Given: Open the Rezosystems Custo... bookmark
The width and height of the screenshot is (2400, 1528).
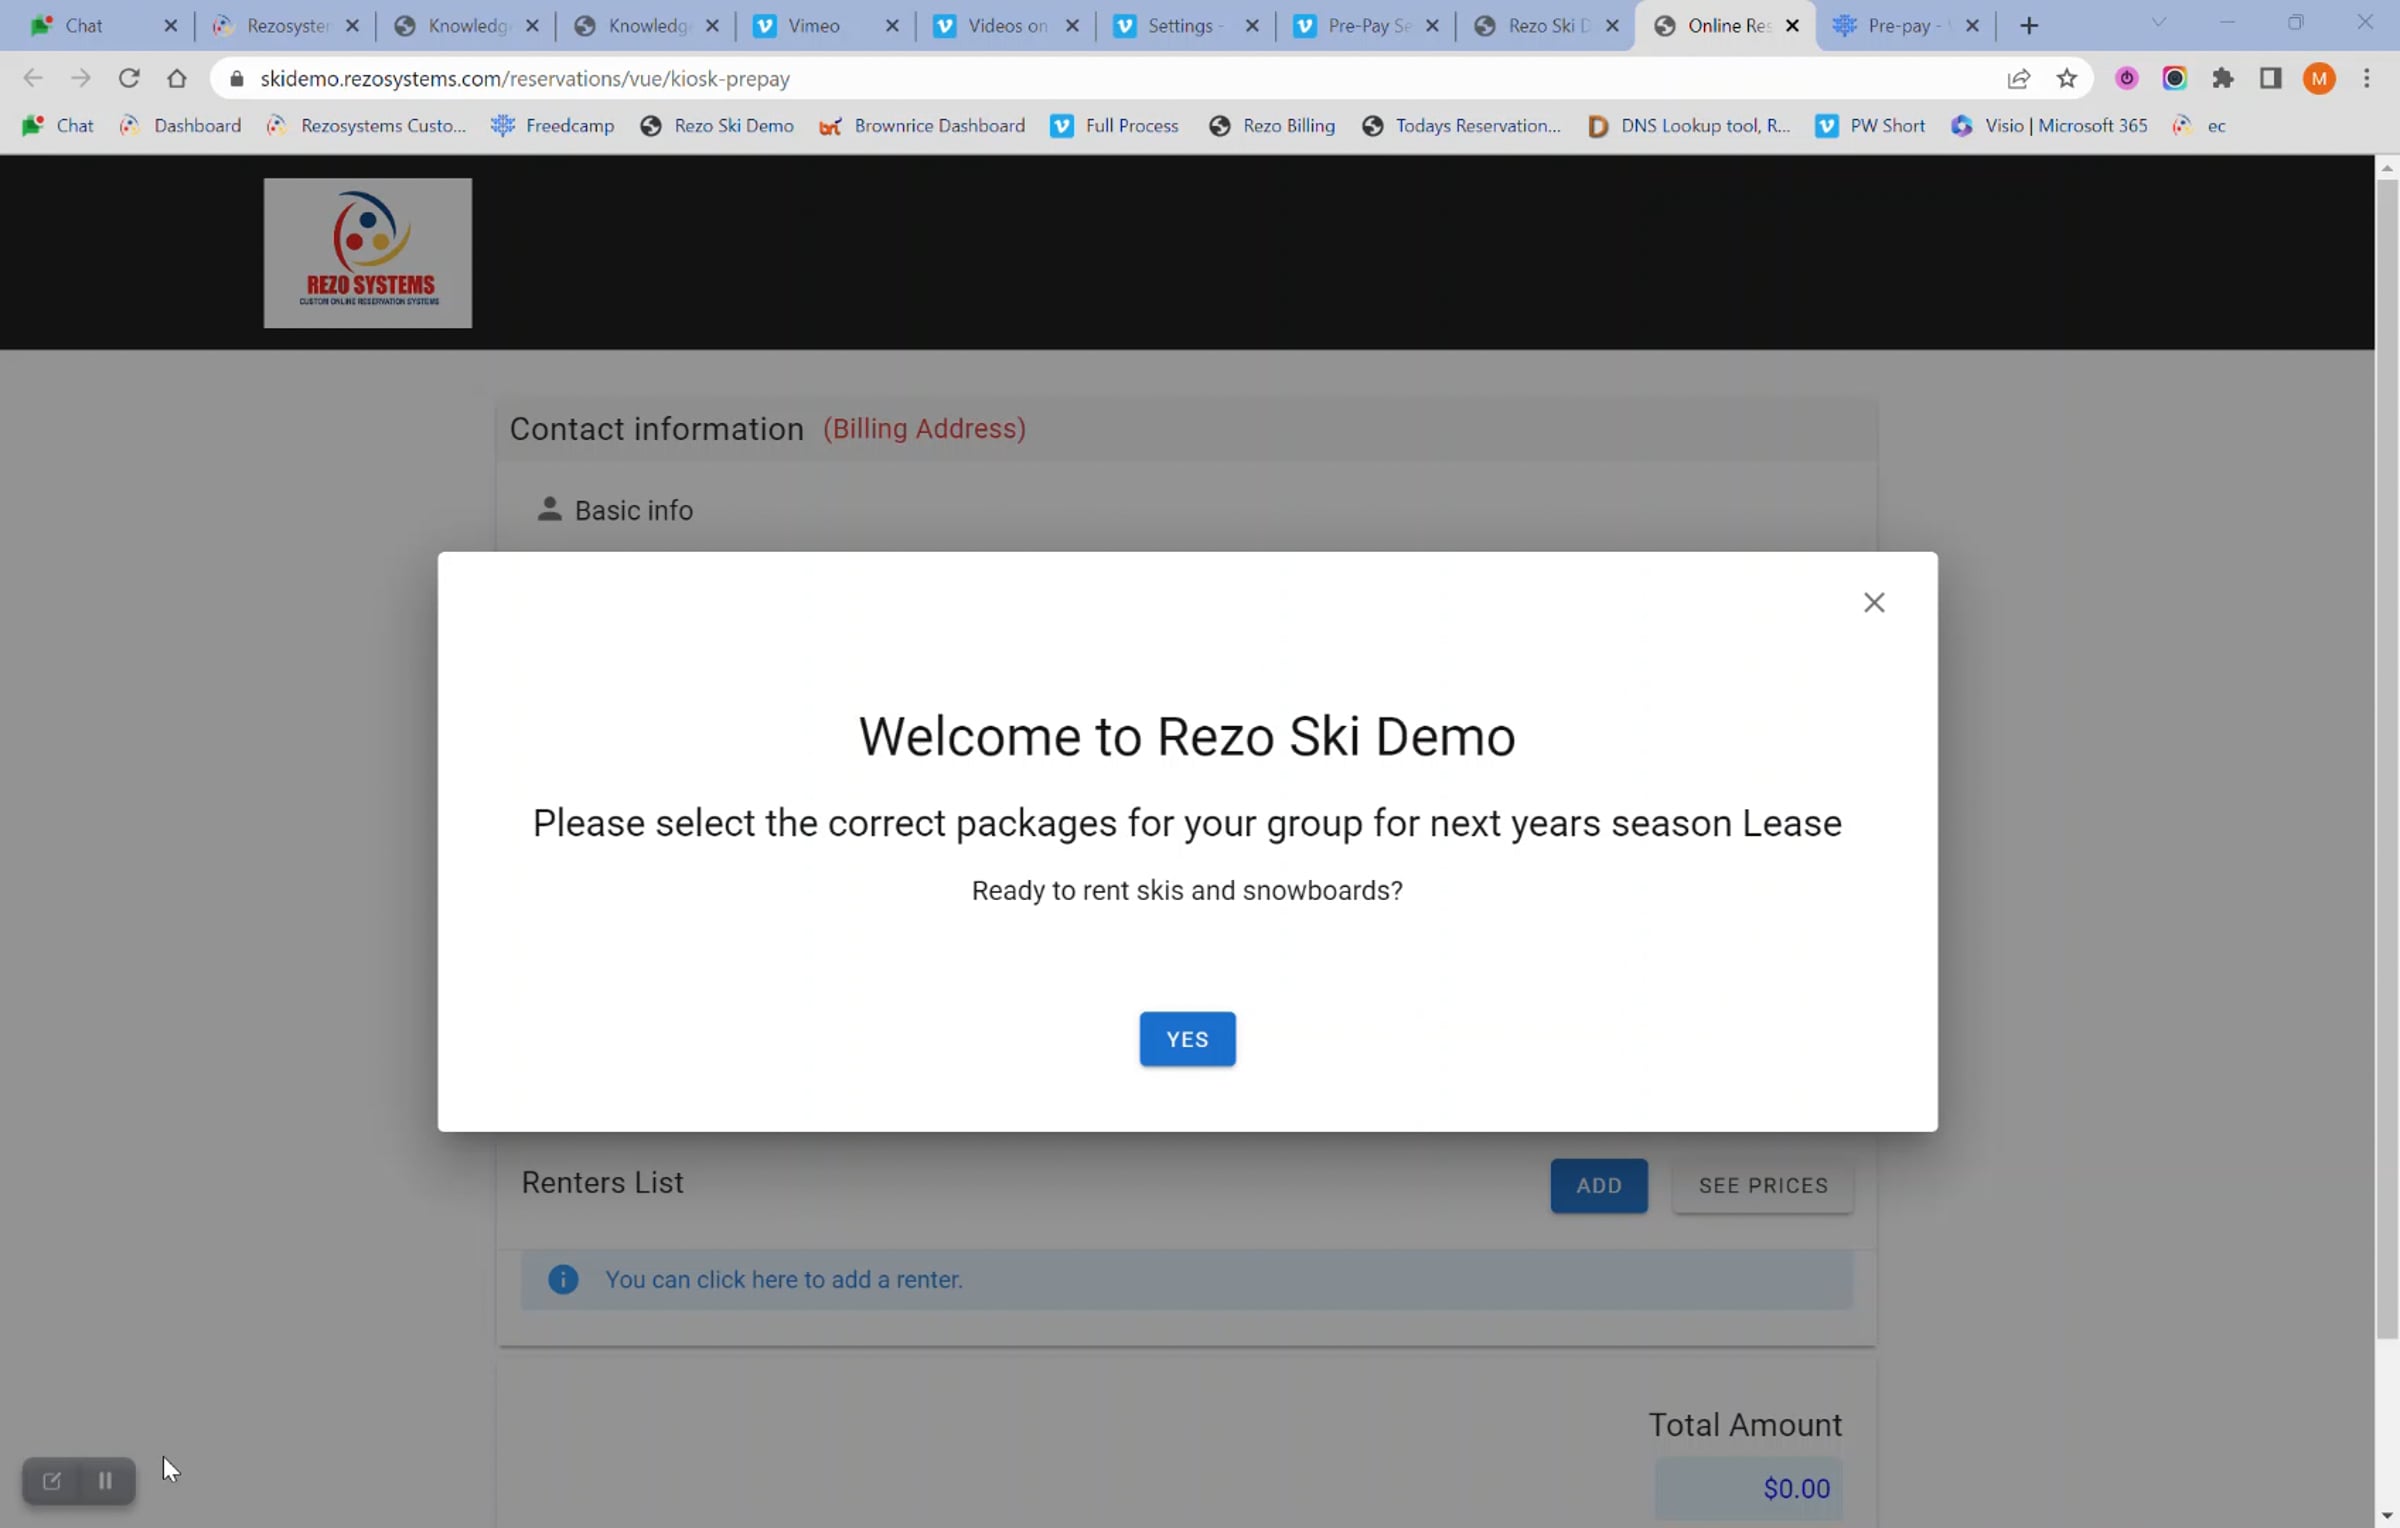Looking at the screenshot, I should click(367, 126).
